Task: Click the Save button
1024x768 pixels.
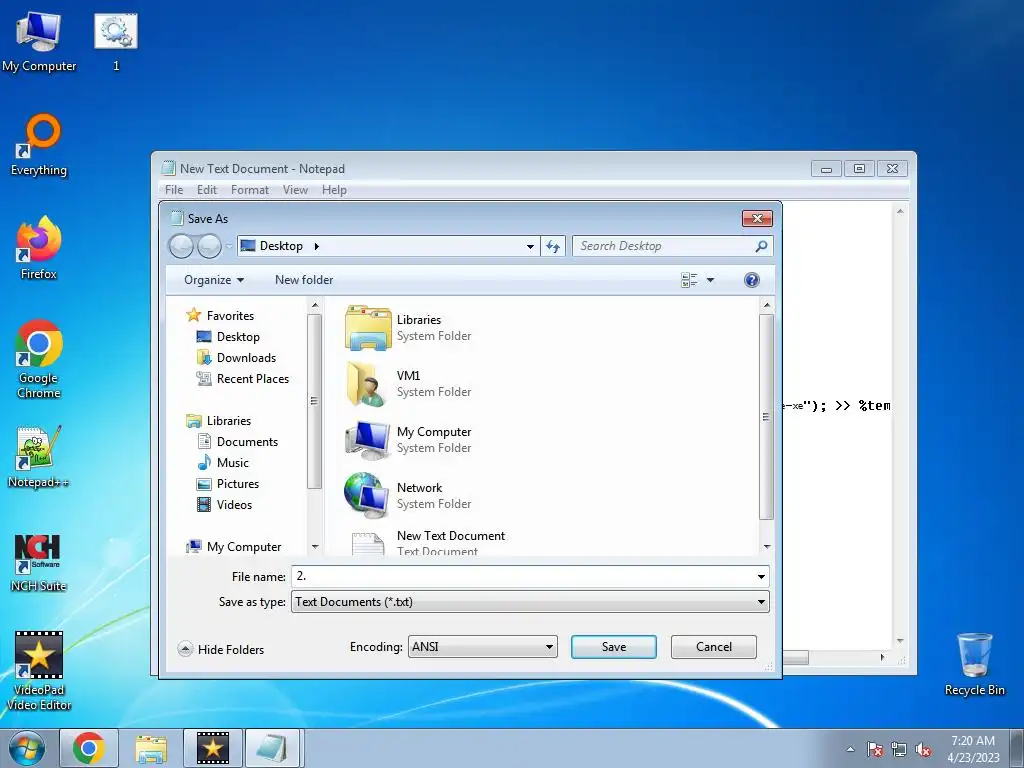Action: point(614,647)
